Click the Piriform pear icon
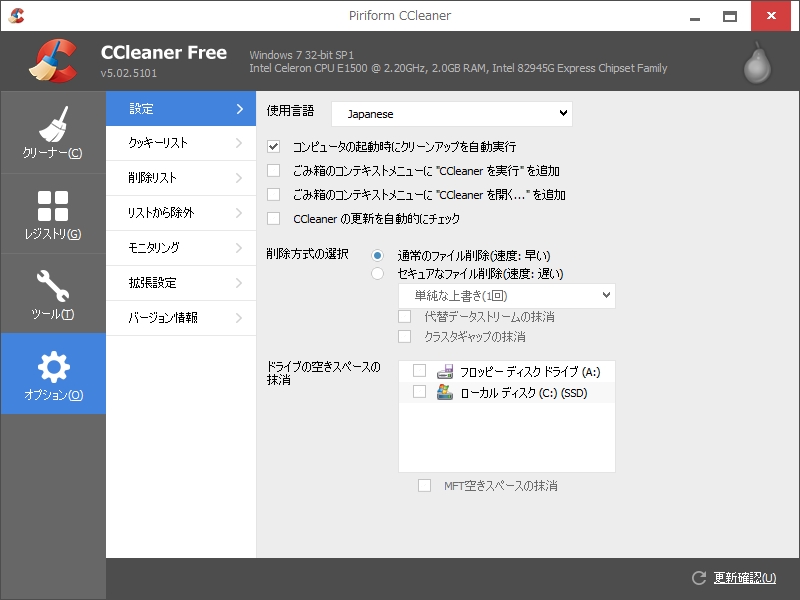 point(758,64)
